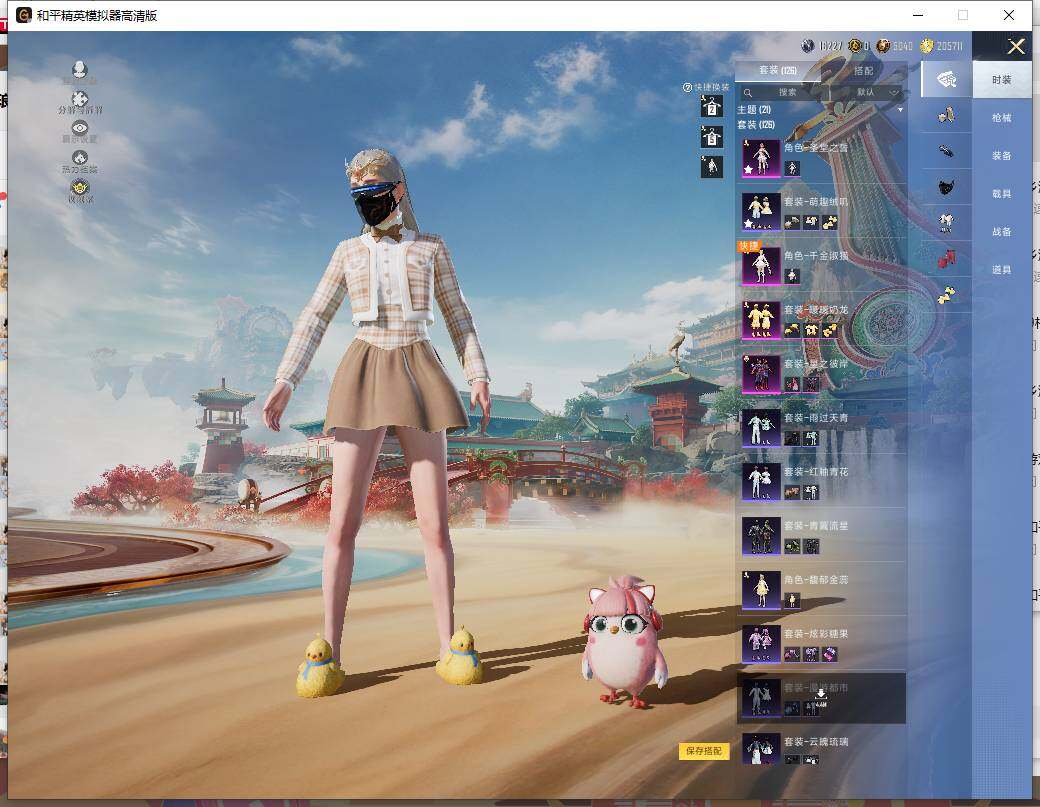The image size is (1040, 807).
Task: Click the 快捷换装 help question mark
Action: (x=687, y=88)
